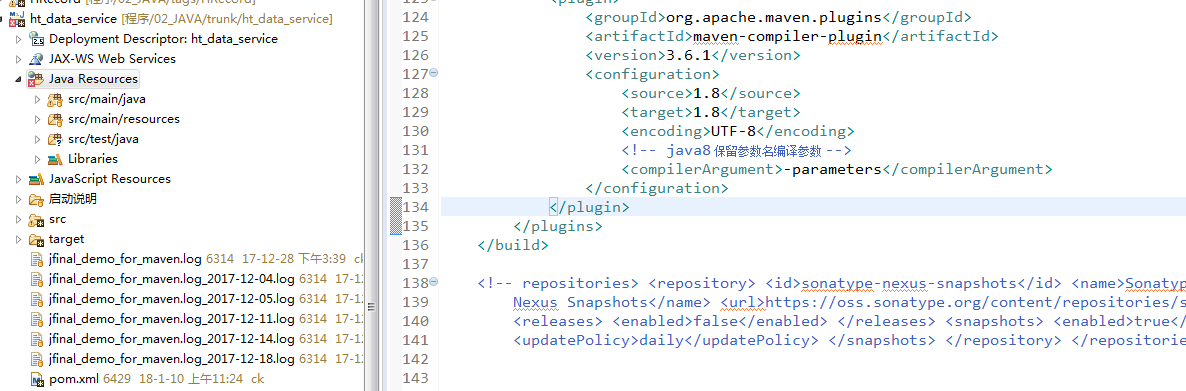This screenshot has height=391, width=1186.
Task: Click the ht_data_service project icon
Action: [17, 17]
